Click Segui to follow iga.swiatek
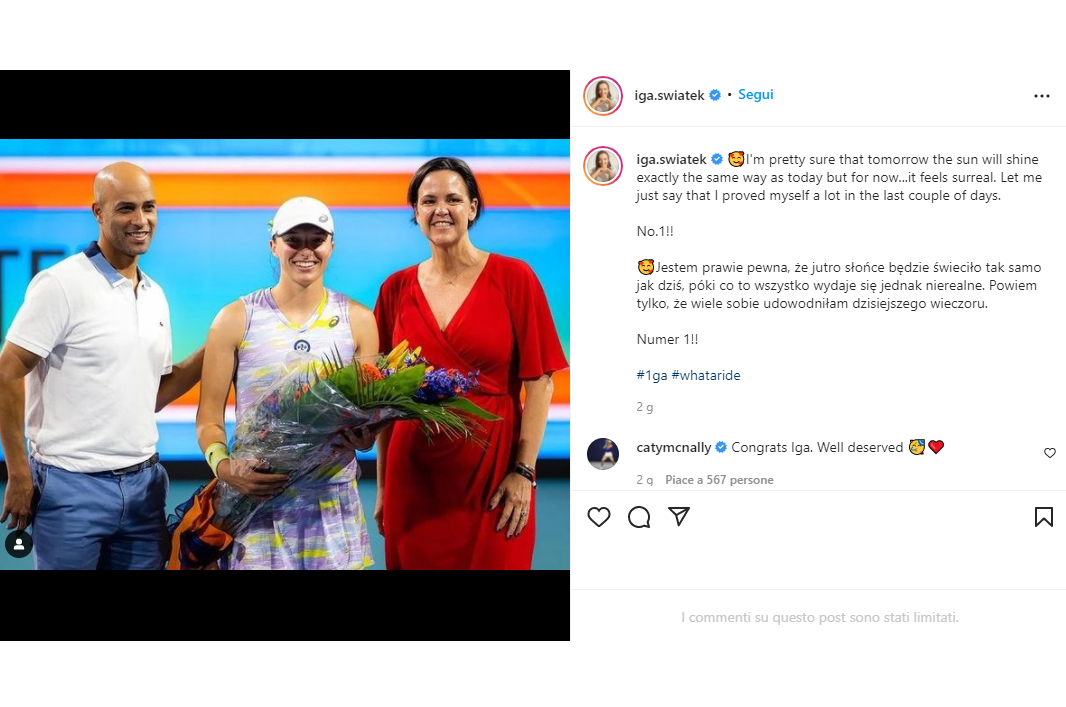 [755, 94]
